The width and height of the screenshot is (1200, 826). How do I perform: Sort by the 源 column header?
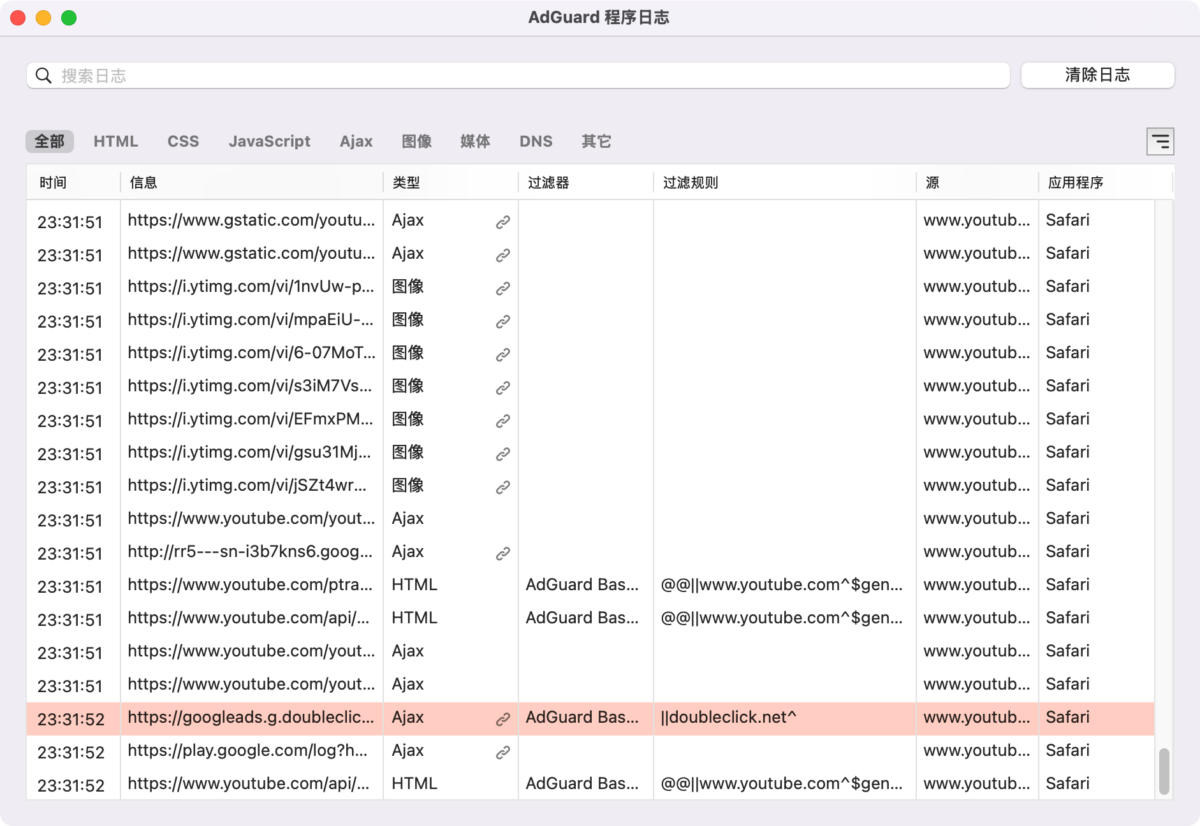pos(978,183)
